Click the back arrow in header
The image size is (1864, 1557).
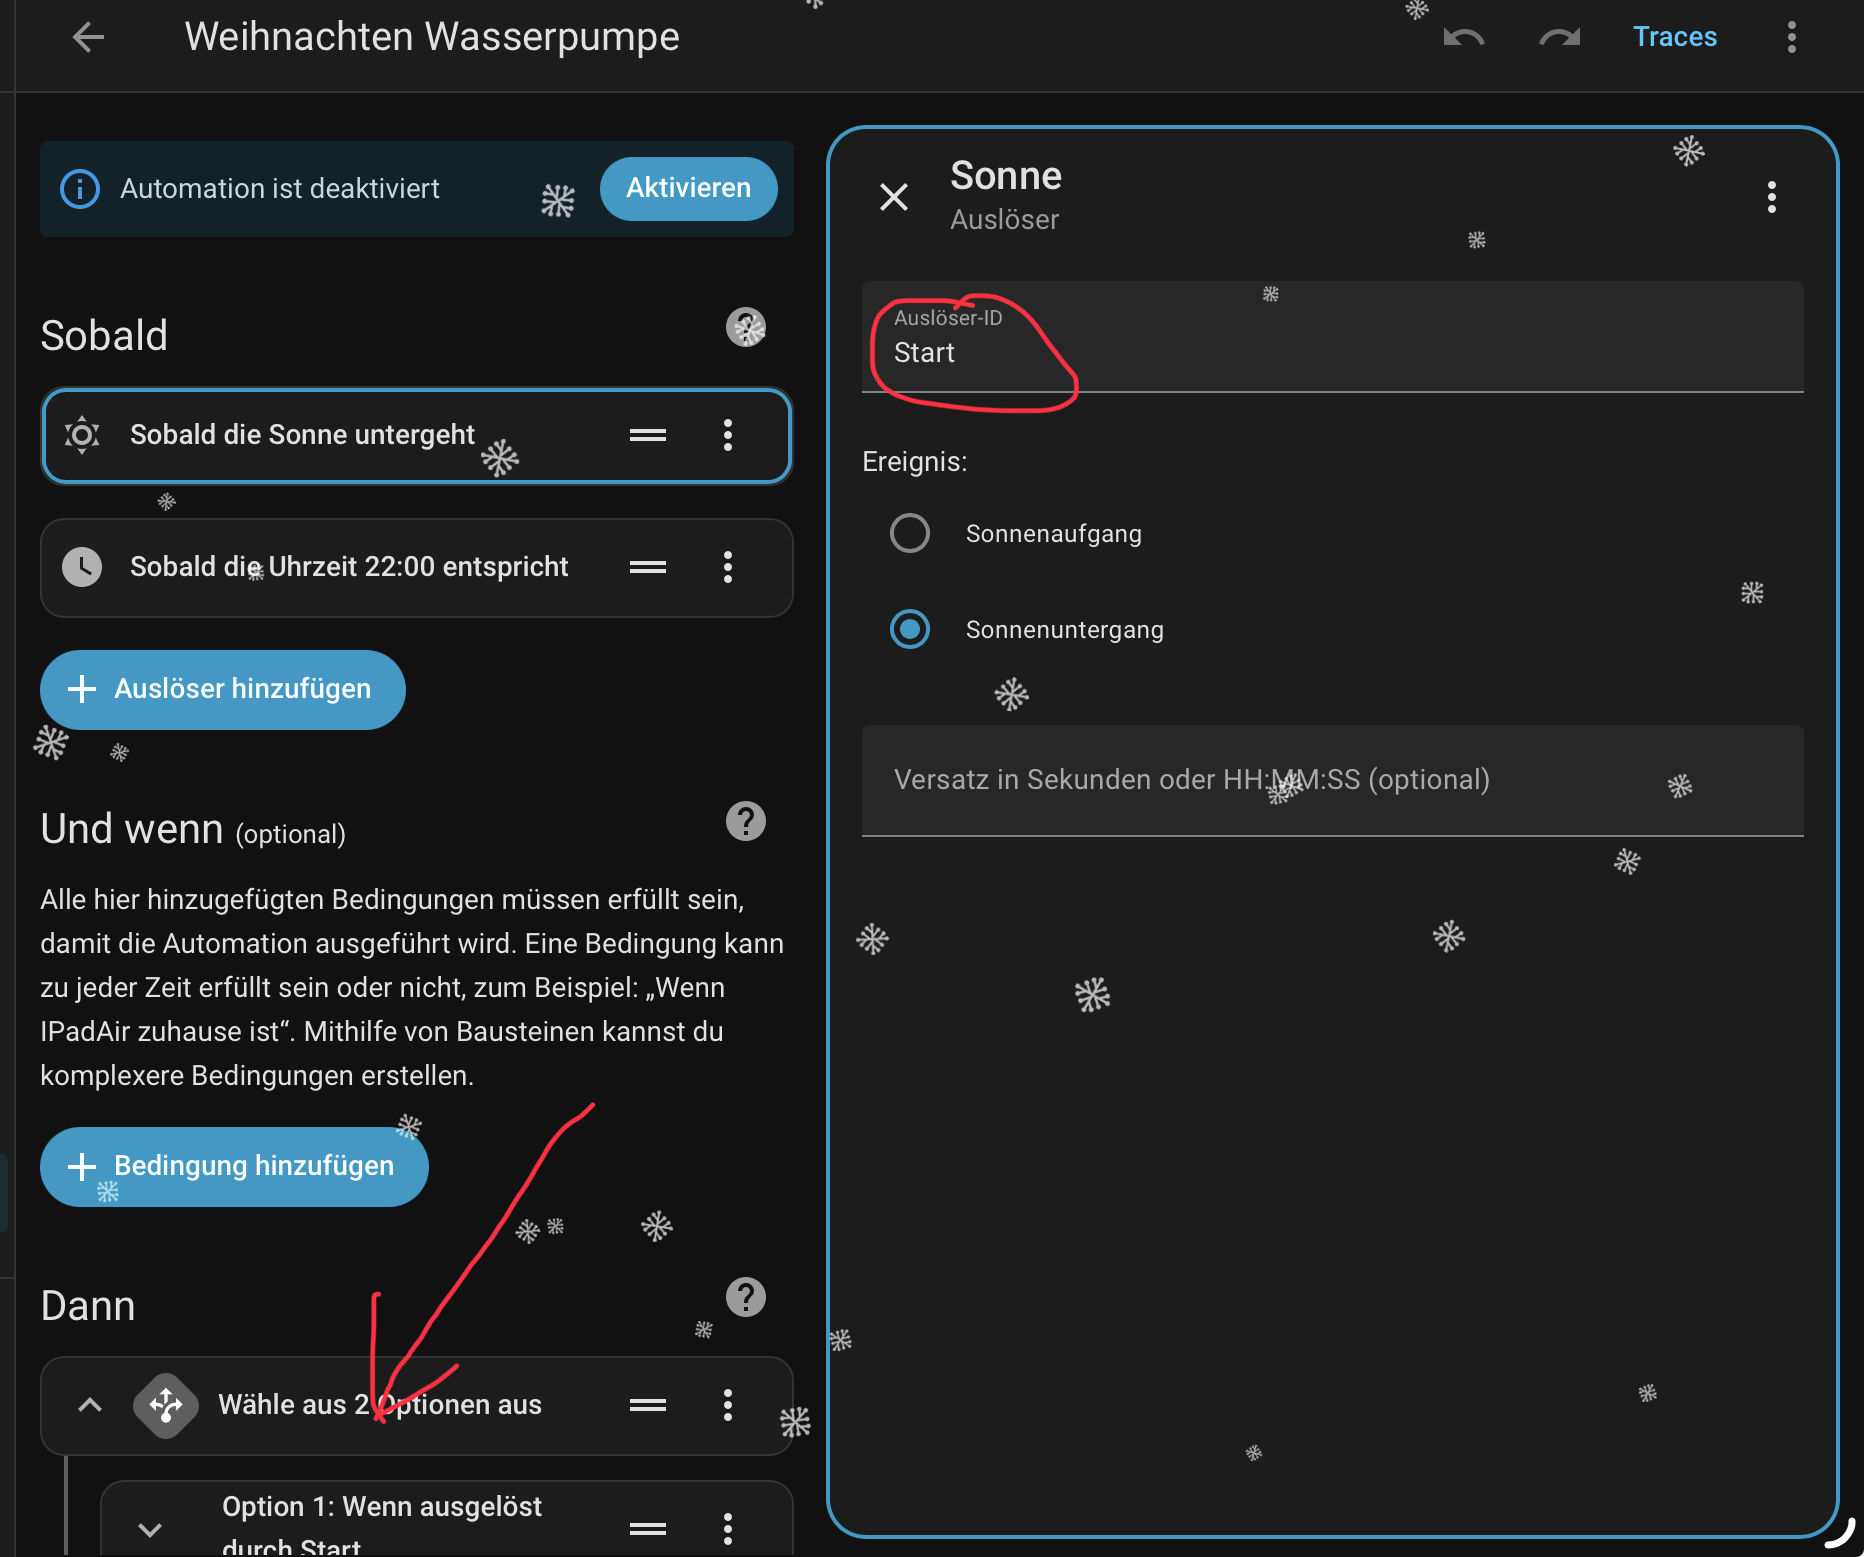point(88,38)
